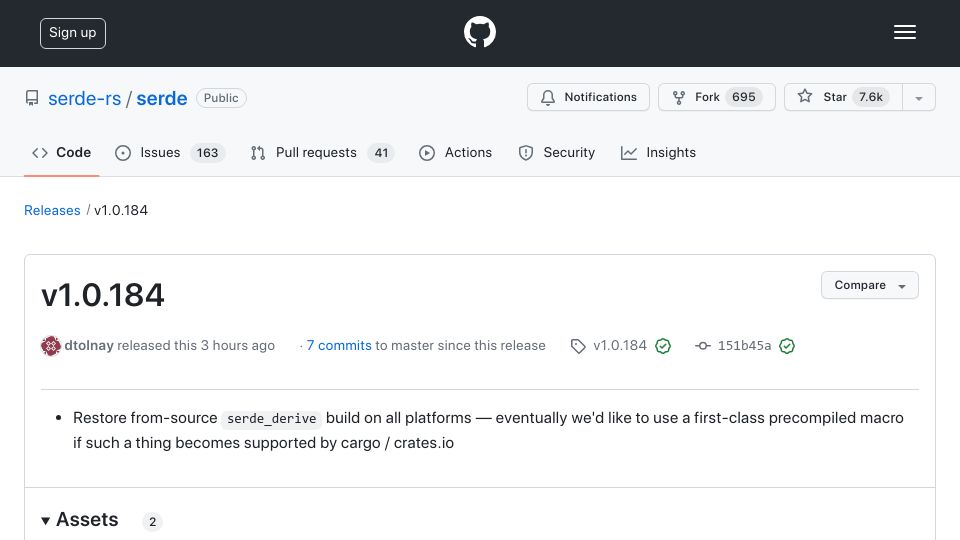Click the Pull requests count badge 41
The image size is (960, 540).
pos(381,153)
